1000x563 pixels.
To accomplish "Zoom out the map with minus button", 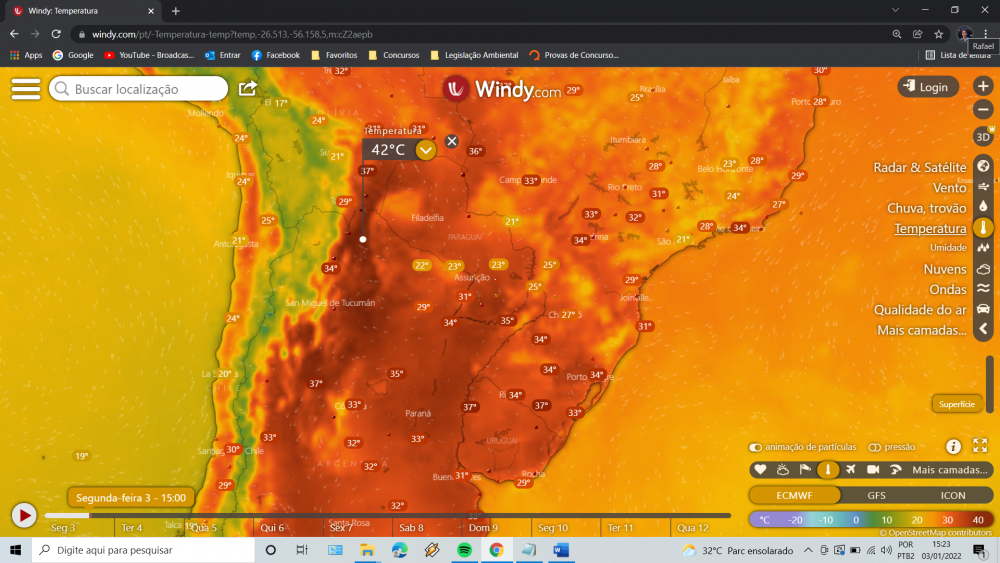I will 983,110.
